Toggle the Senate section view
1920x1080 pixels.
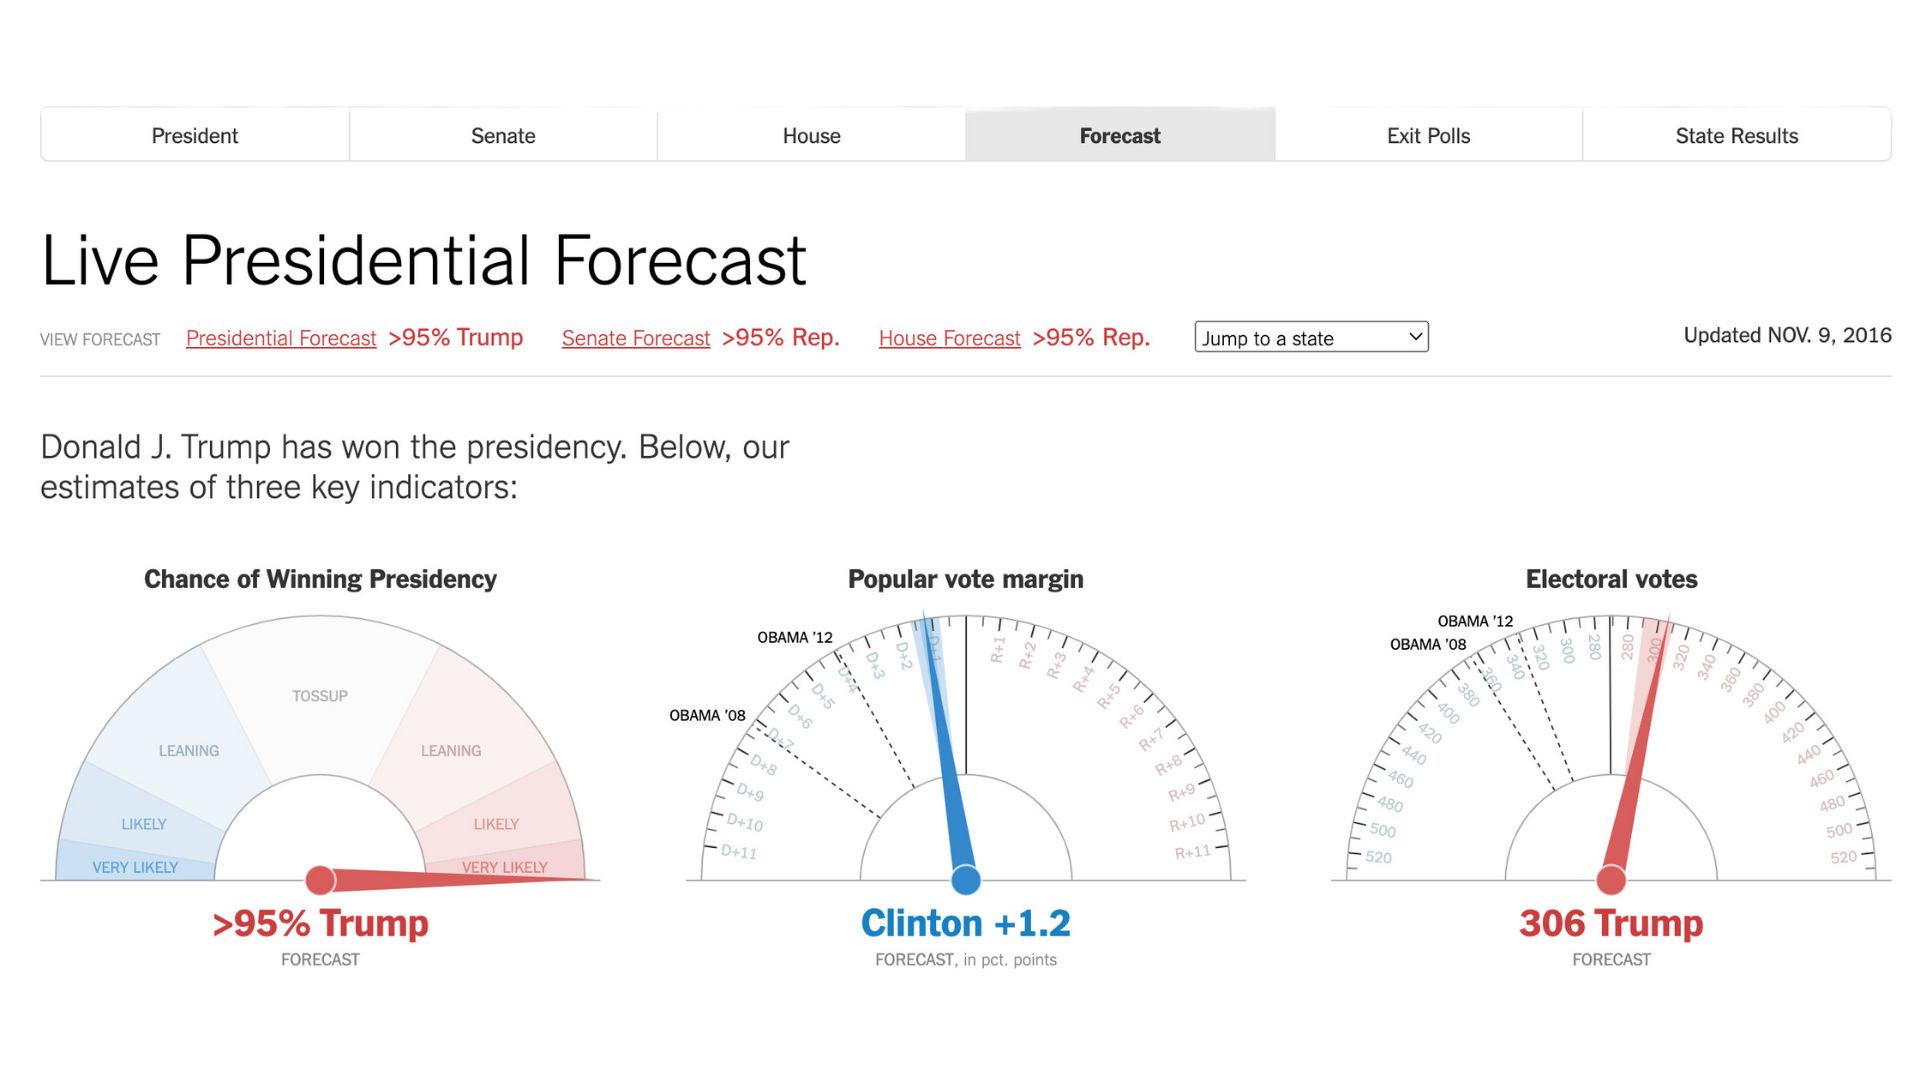504,135
